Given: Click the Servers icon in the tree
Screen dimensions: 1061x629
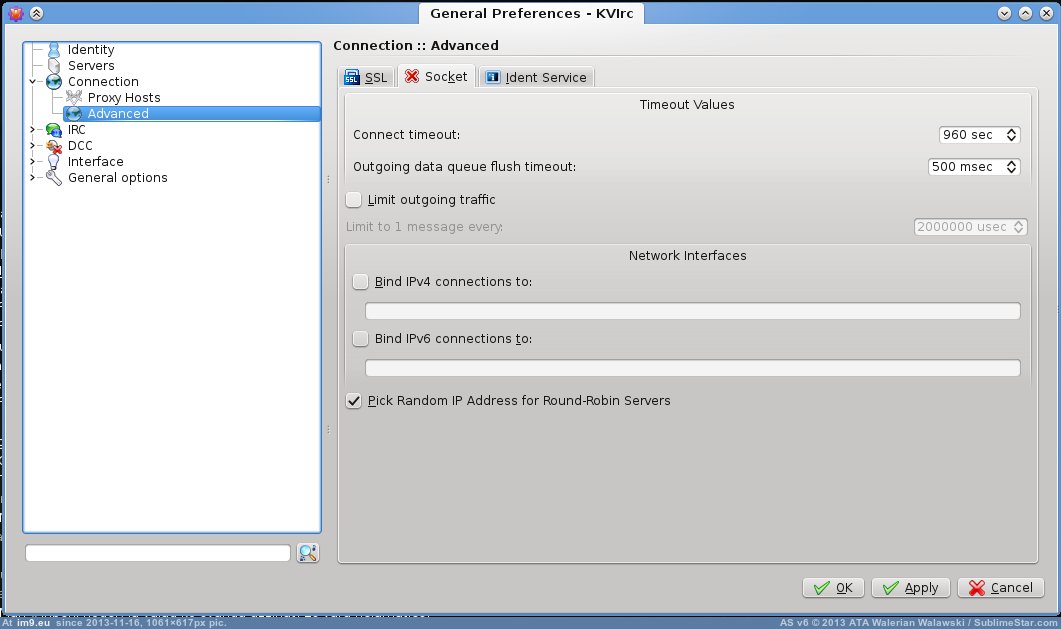Looking at the screenshot, I should [53, 66].
